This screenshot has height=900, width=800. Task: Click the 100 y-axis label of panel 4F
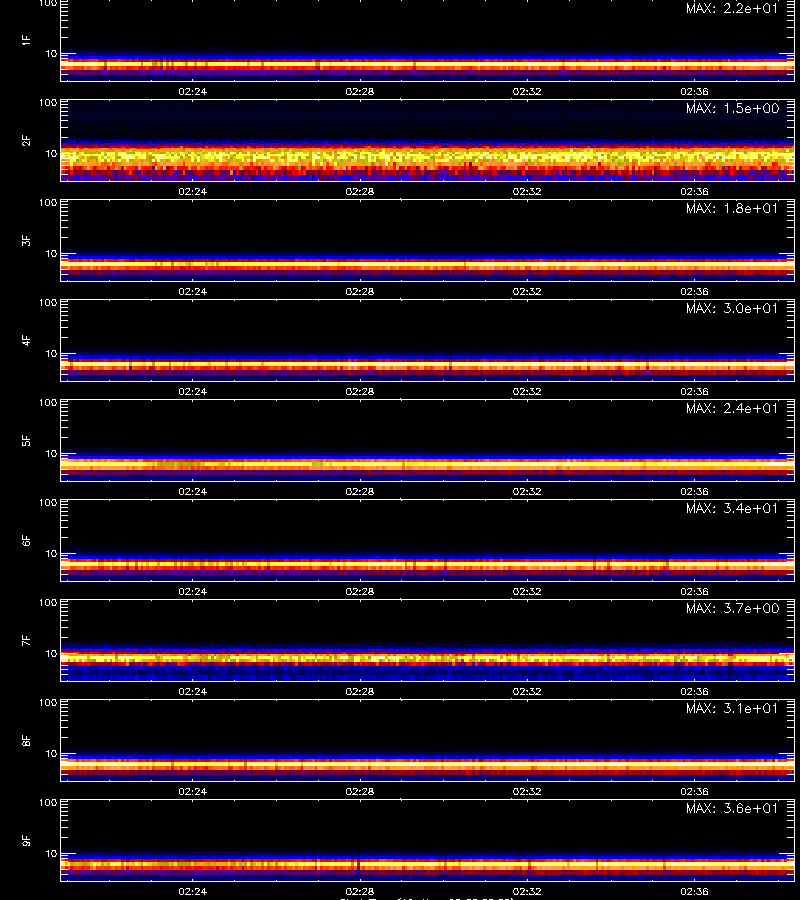(48, 302)
